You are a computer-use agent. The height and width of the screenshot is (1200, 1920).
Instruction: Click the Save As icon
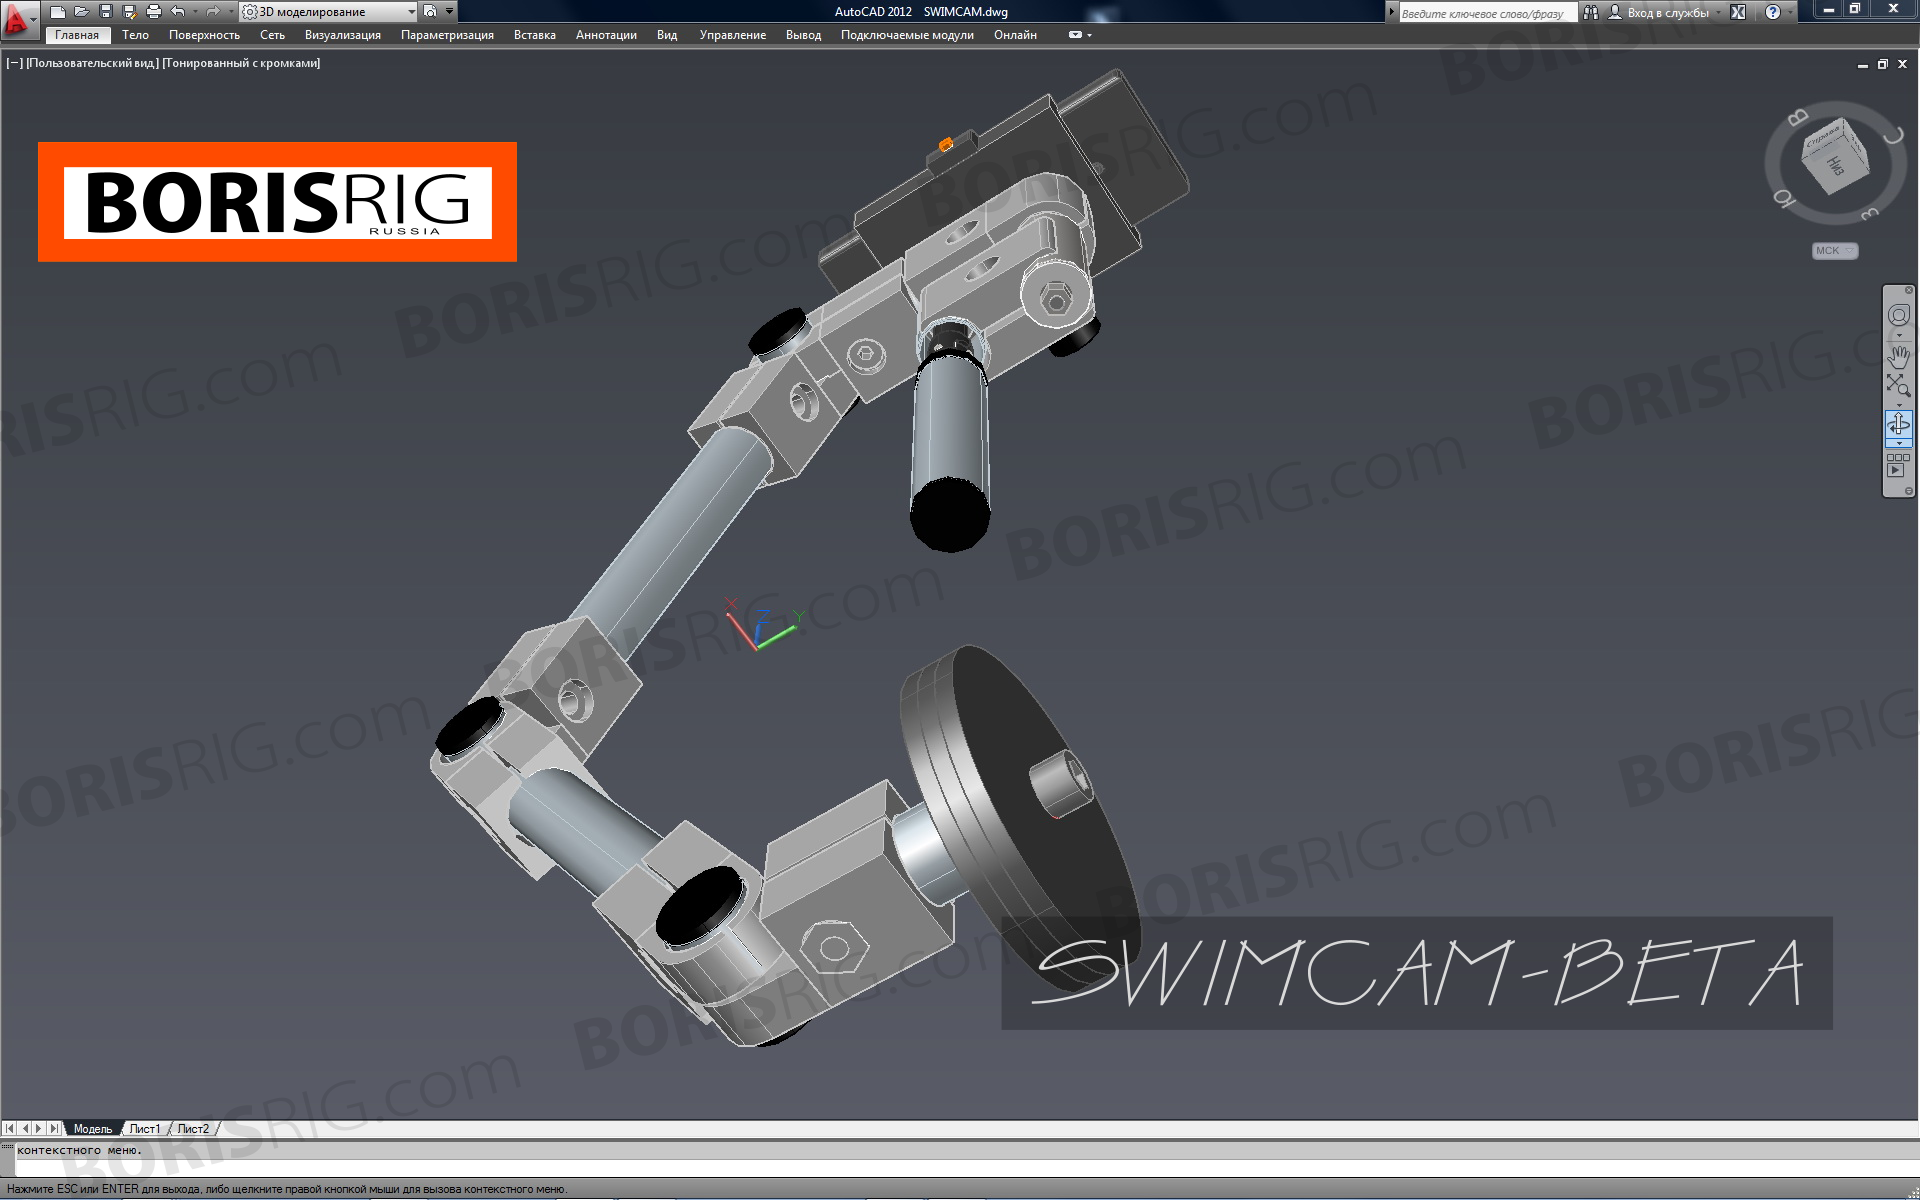coord(129,12)
